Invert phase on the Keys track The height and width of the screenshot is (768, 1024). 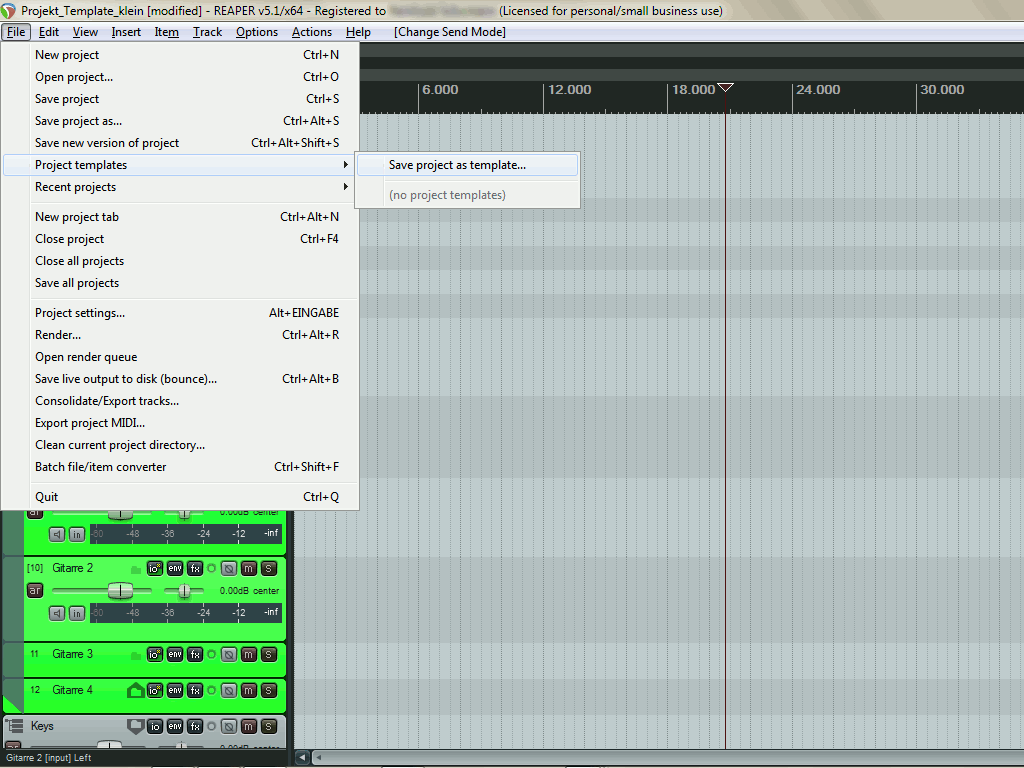229,726
